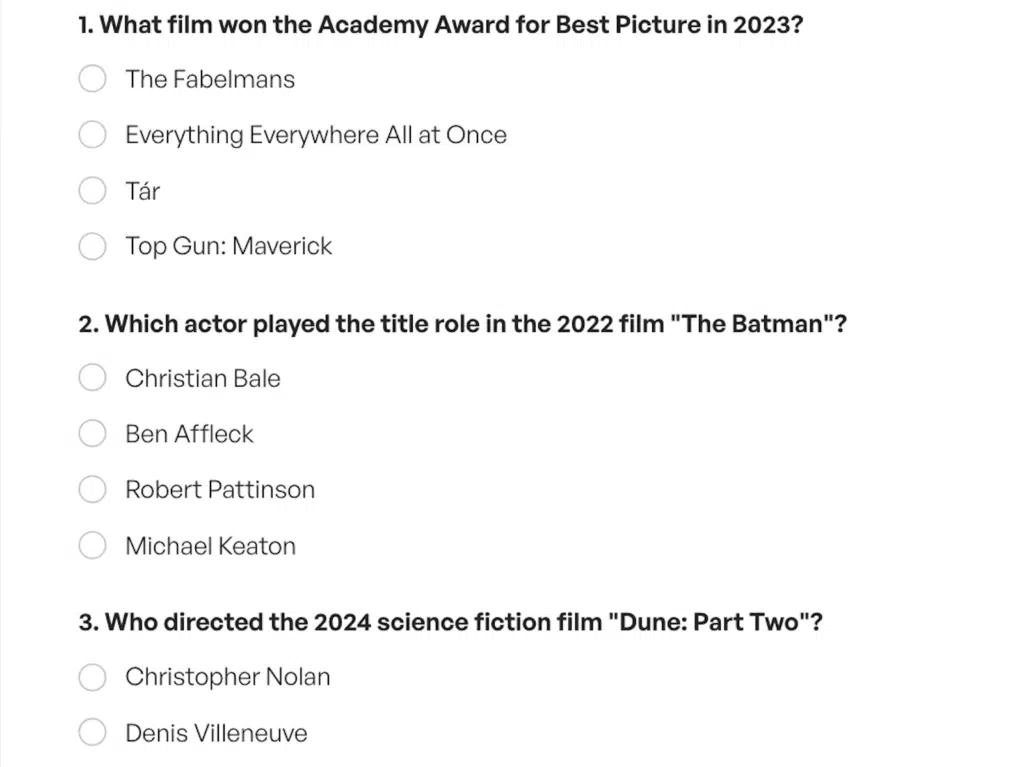Image resolution: width=1024 pixels, height=767 pixels.
Task: Select the radio button for The Fabelmans
Action: coord(92,78)
